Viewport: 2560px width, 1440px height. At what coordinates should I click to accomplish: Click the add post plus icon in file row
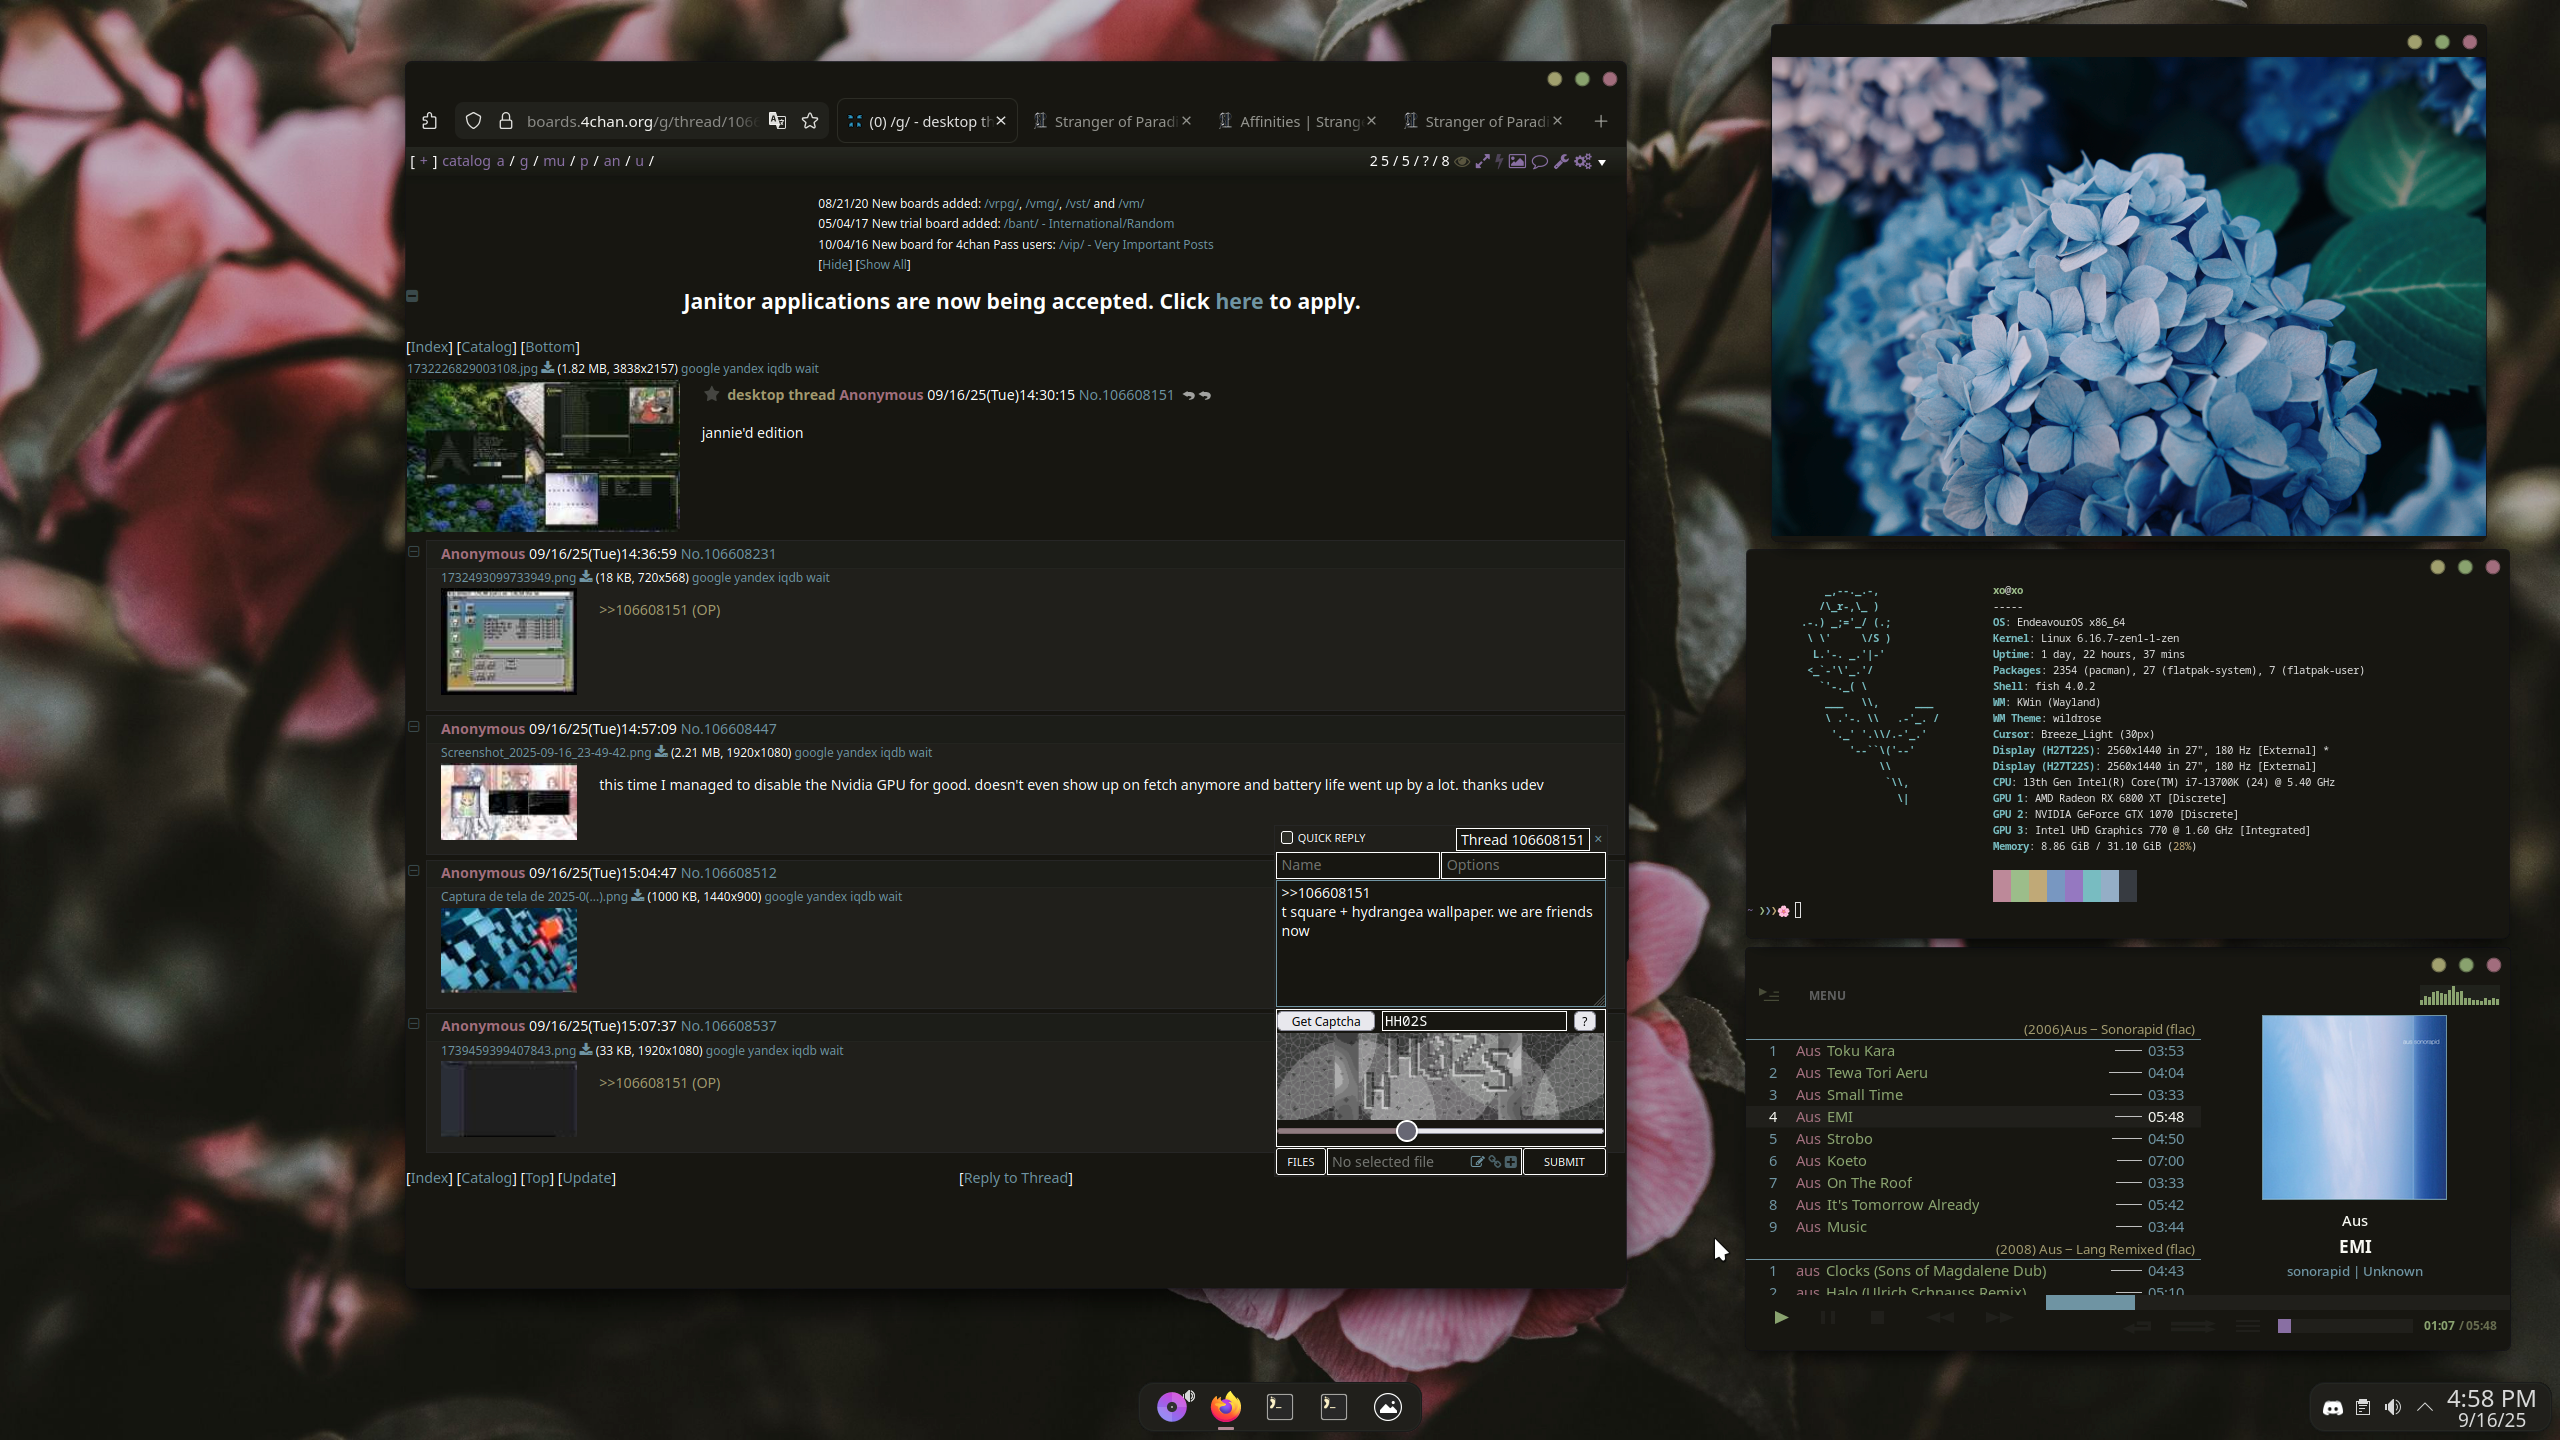coord(1511,1162)
